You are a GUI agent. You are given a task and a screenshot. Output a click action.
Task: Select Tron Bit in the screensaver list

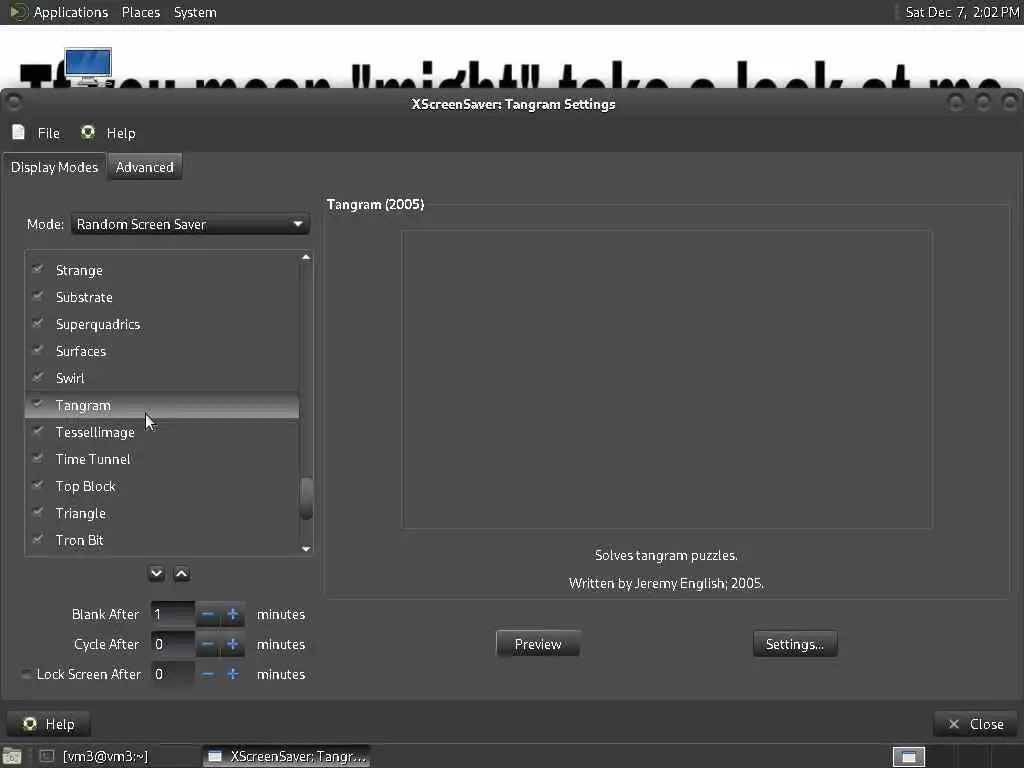click(x=162, y=540)
